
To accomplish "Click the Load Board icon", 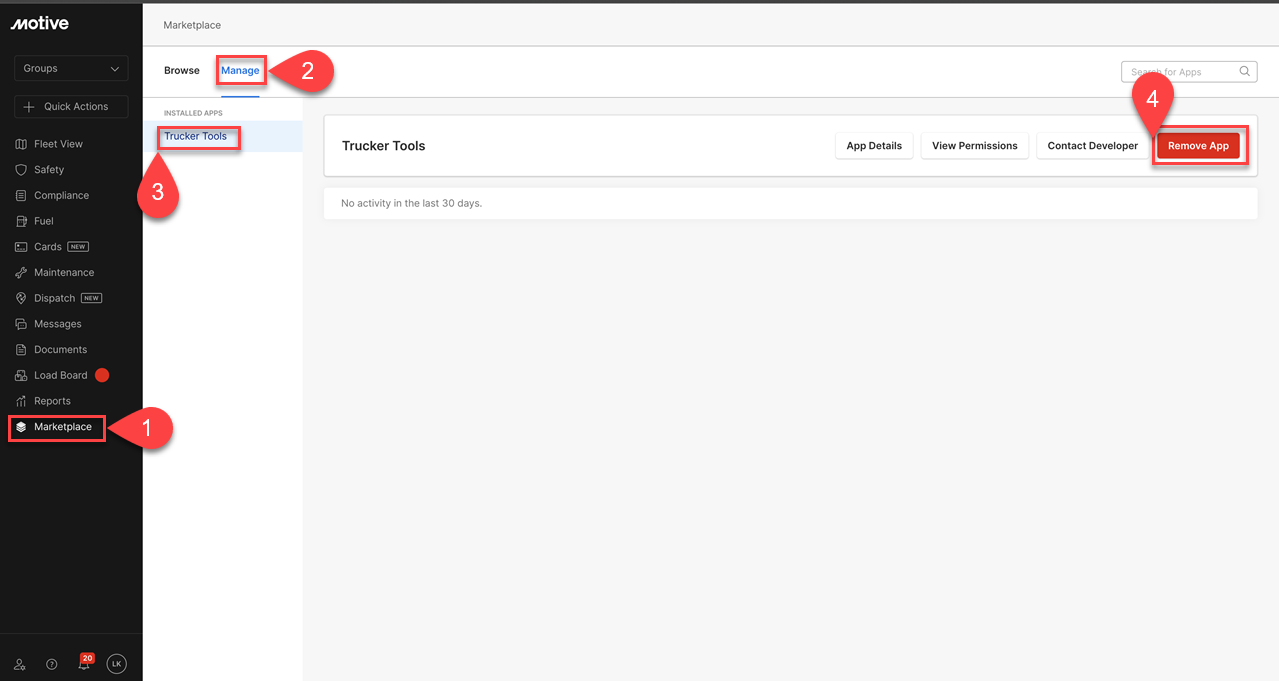I will click(x=21, y=376).
